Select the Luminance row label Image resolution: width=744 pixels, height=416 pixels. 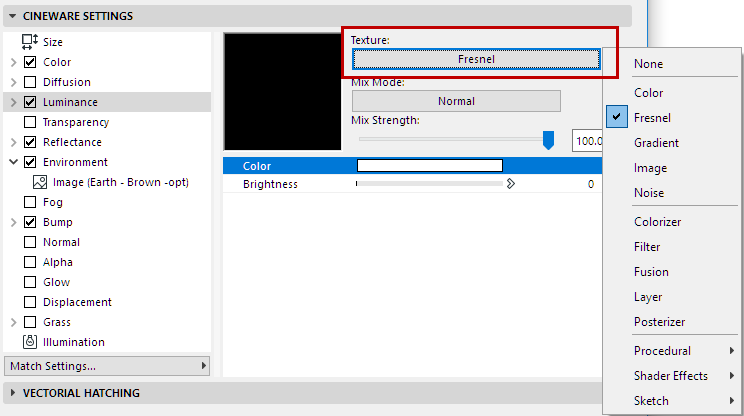(x=70, y=102)
